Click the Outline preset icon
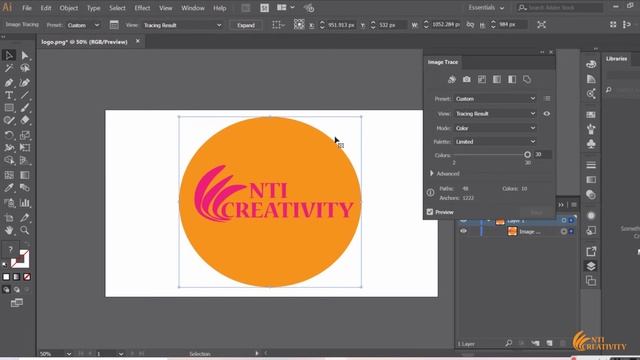This screenshot has width=640, height=360. tap(527, 80)
